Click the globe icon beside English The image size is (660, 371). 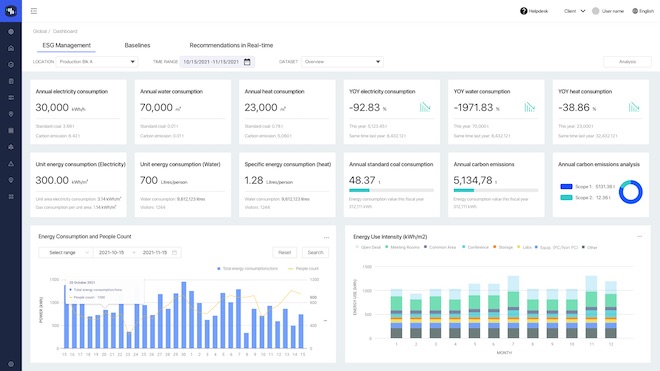(x=635, y=11)
